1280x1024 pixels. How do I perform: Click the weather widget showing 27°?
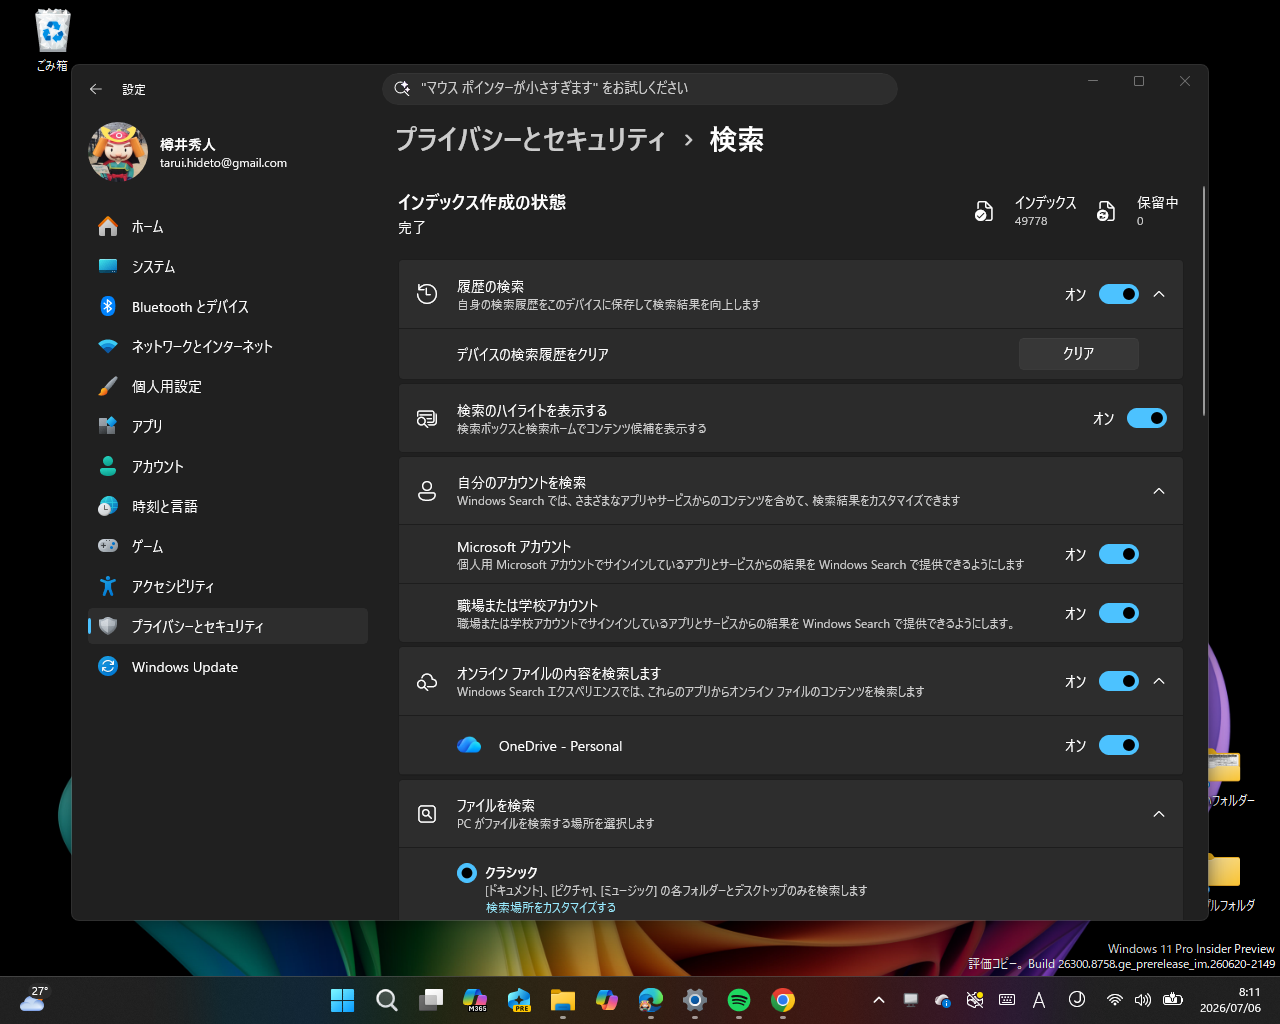point(34,999)
